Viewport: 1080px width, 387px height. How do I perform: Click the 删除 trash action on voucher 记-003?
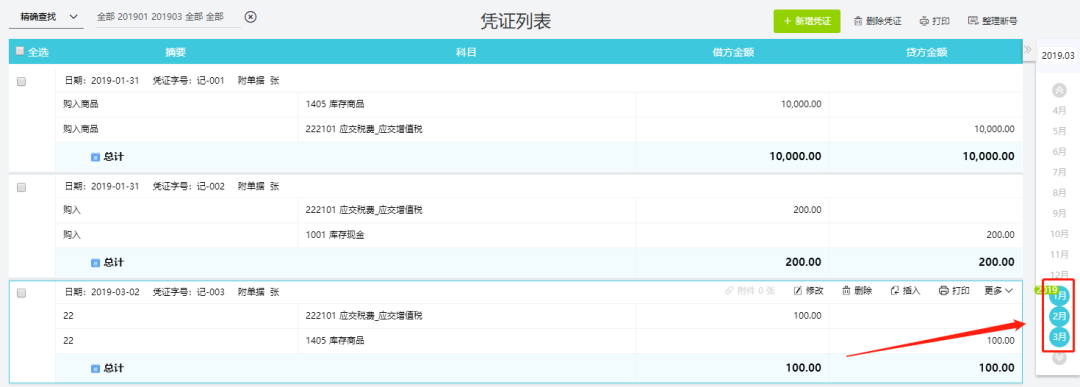tap(858, 291)
